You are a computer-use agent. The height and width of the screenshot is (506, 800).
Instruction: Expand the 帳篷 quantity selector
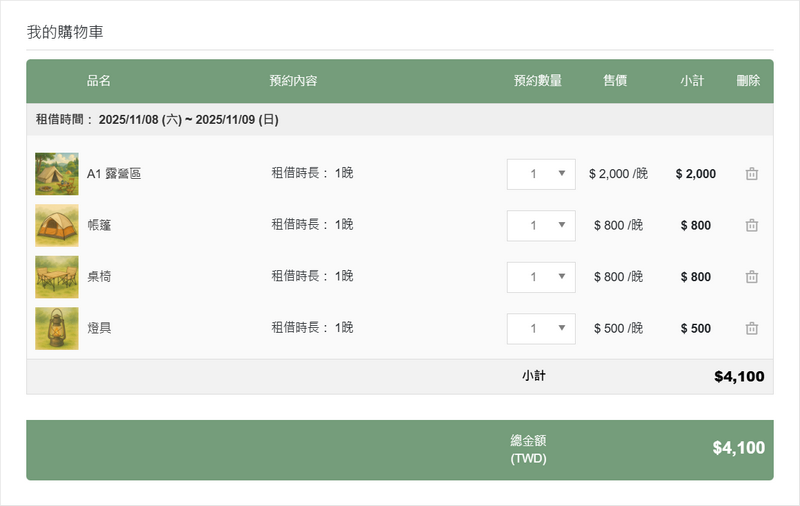coord(541,225)
